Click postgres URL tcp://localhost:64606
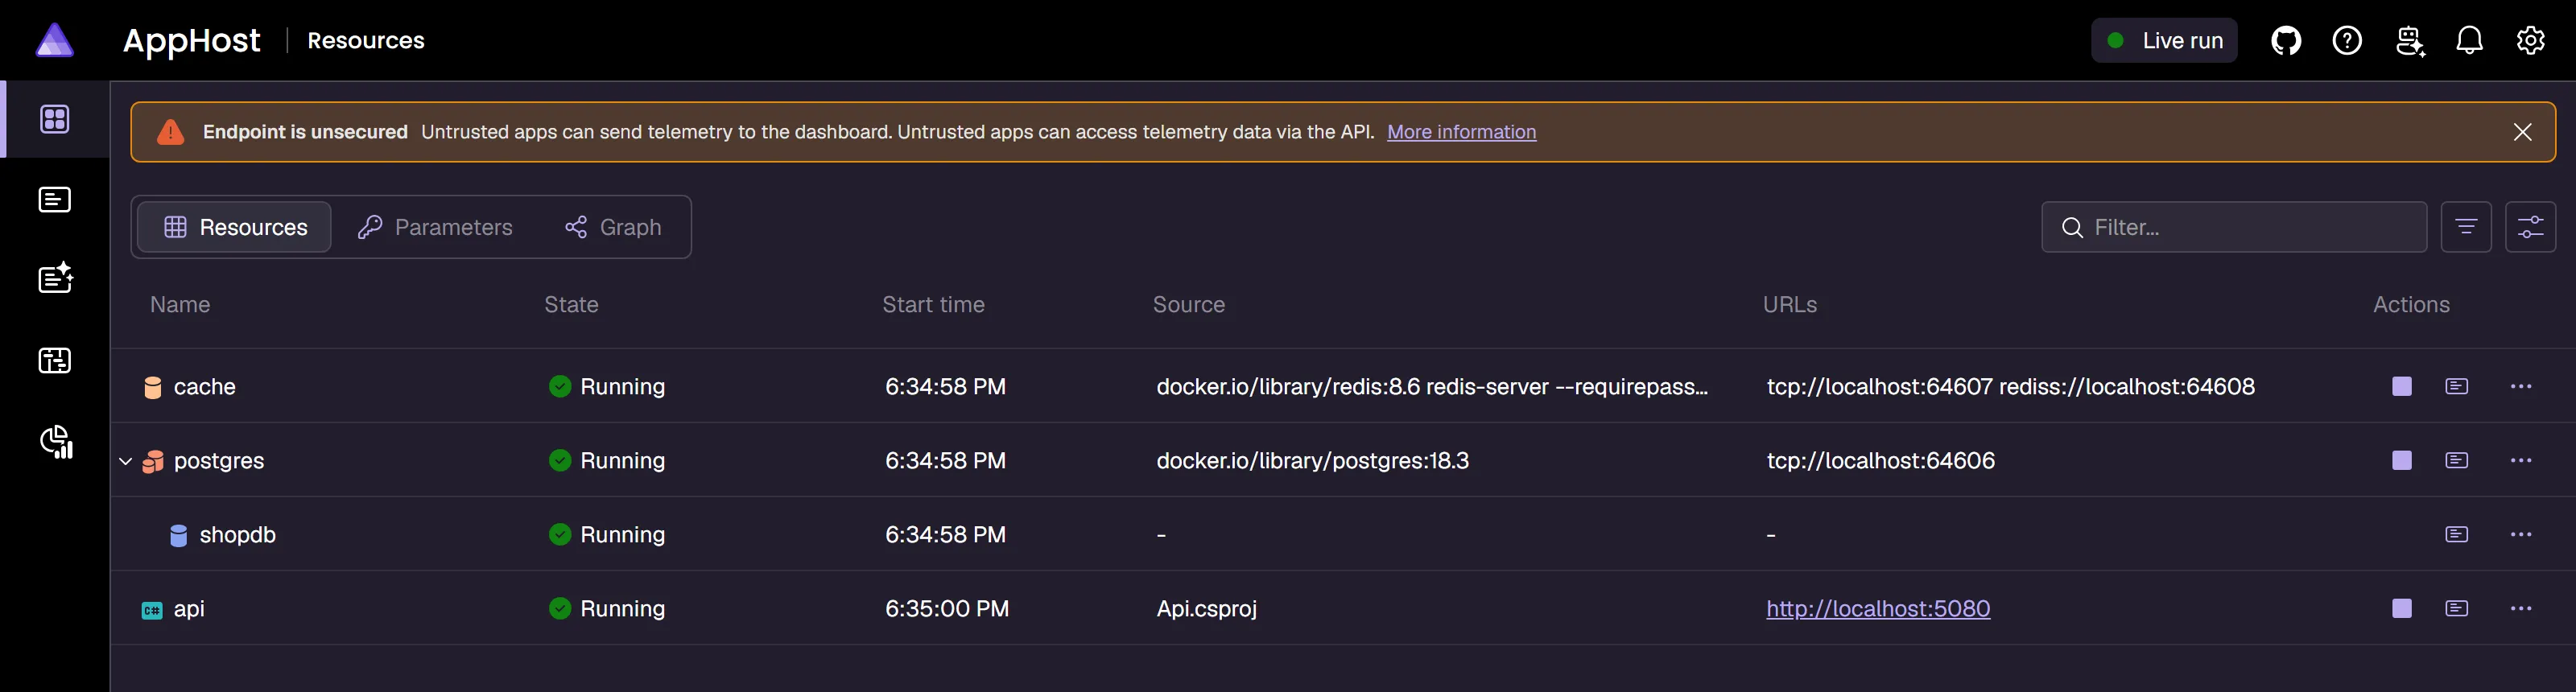 click(x=1880, y=461)
